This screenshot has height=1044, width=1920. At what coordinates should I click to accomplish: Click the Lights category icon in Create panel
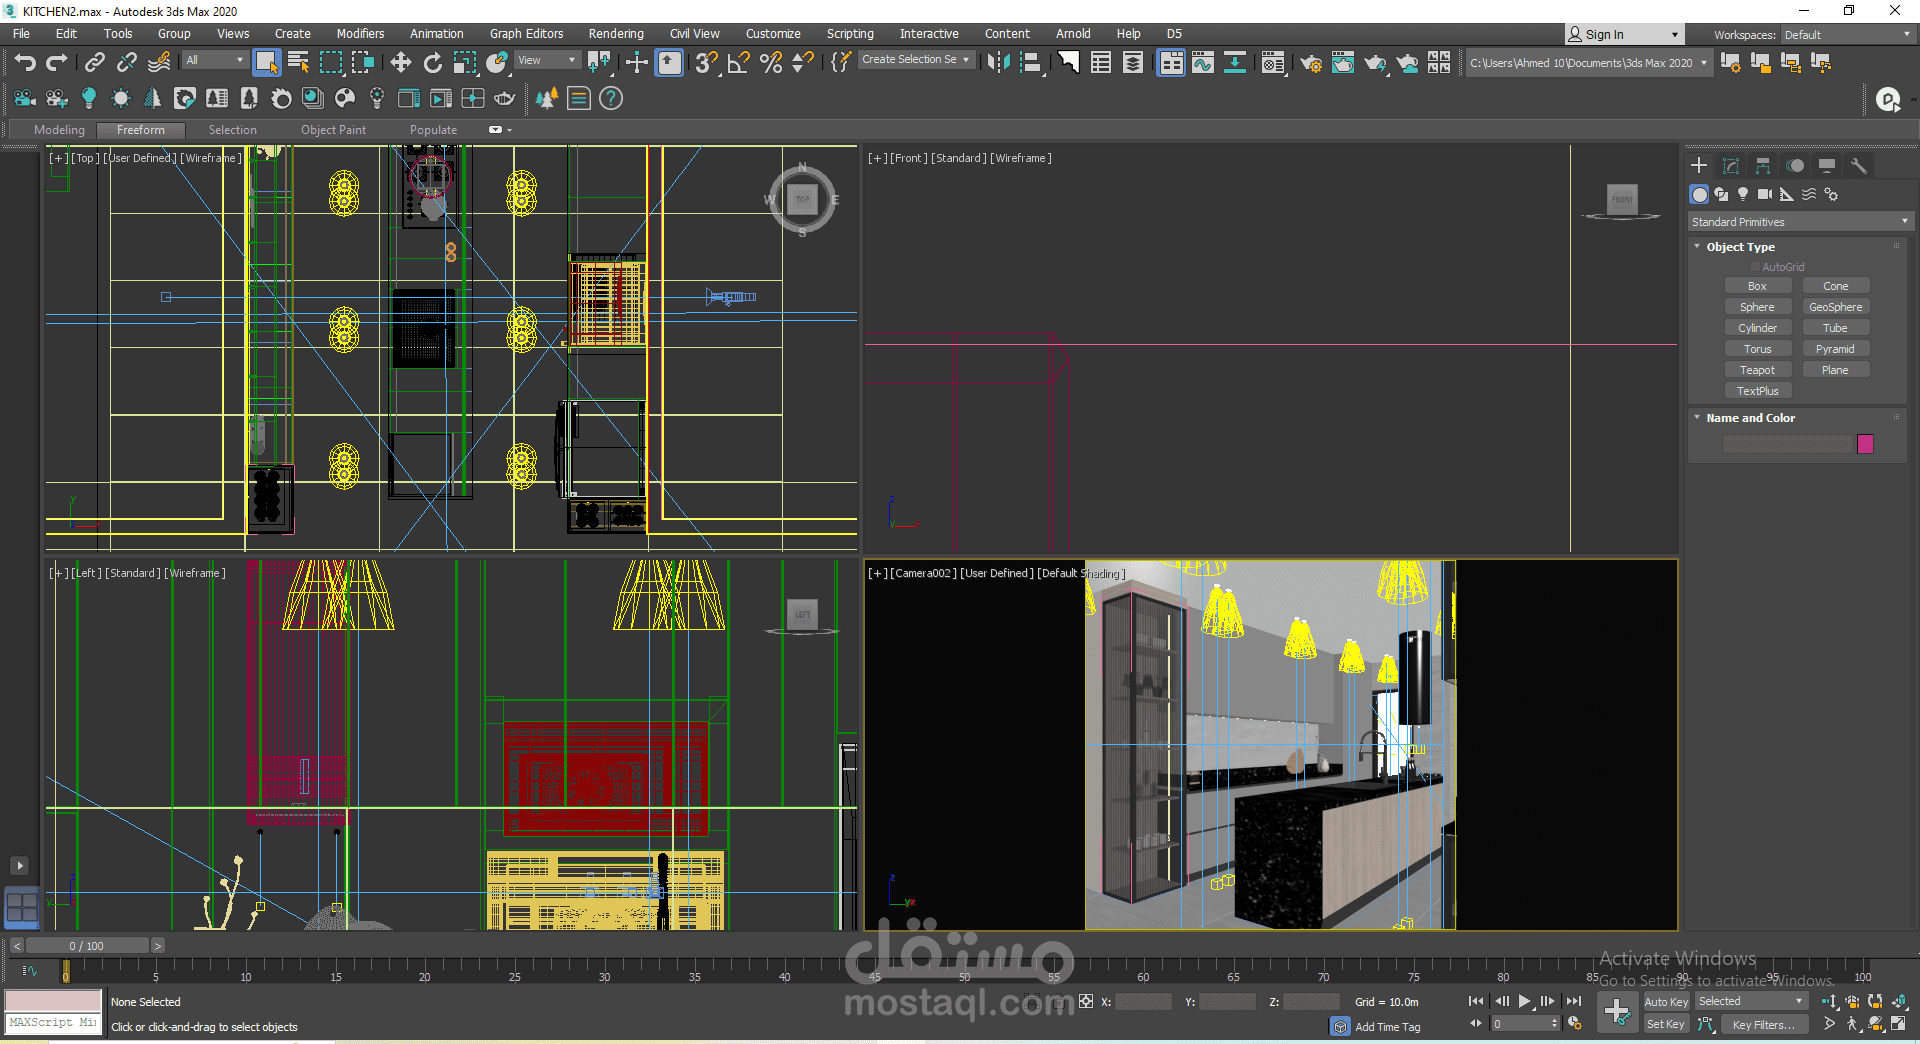1743,194
